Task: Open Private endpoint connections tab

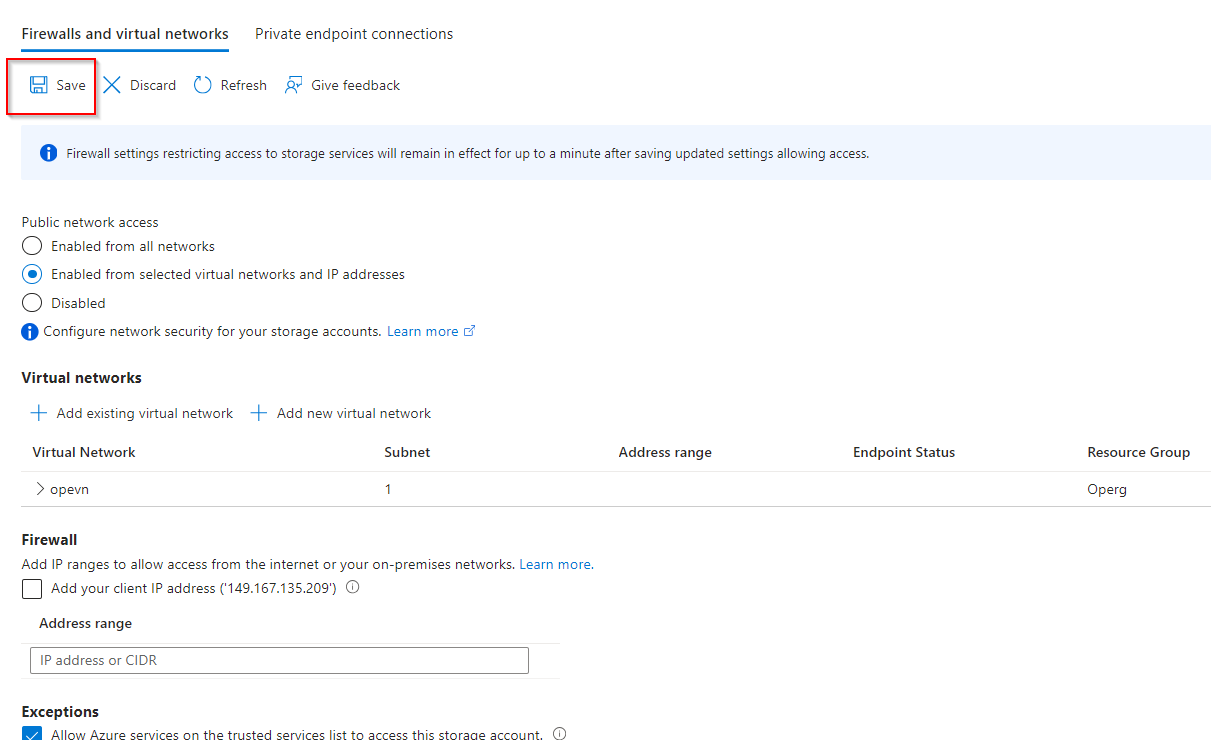Action: 354,34
